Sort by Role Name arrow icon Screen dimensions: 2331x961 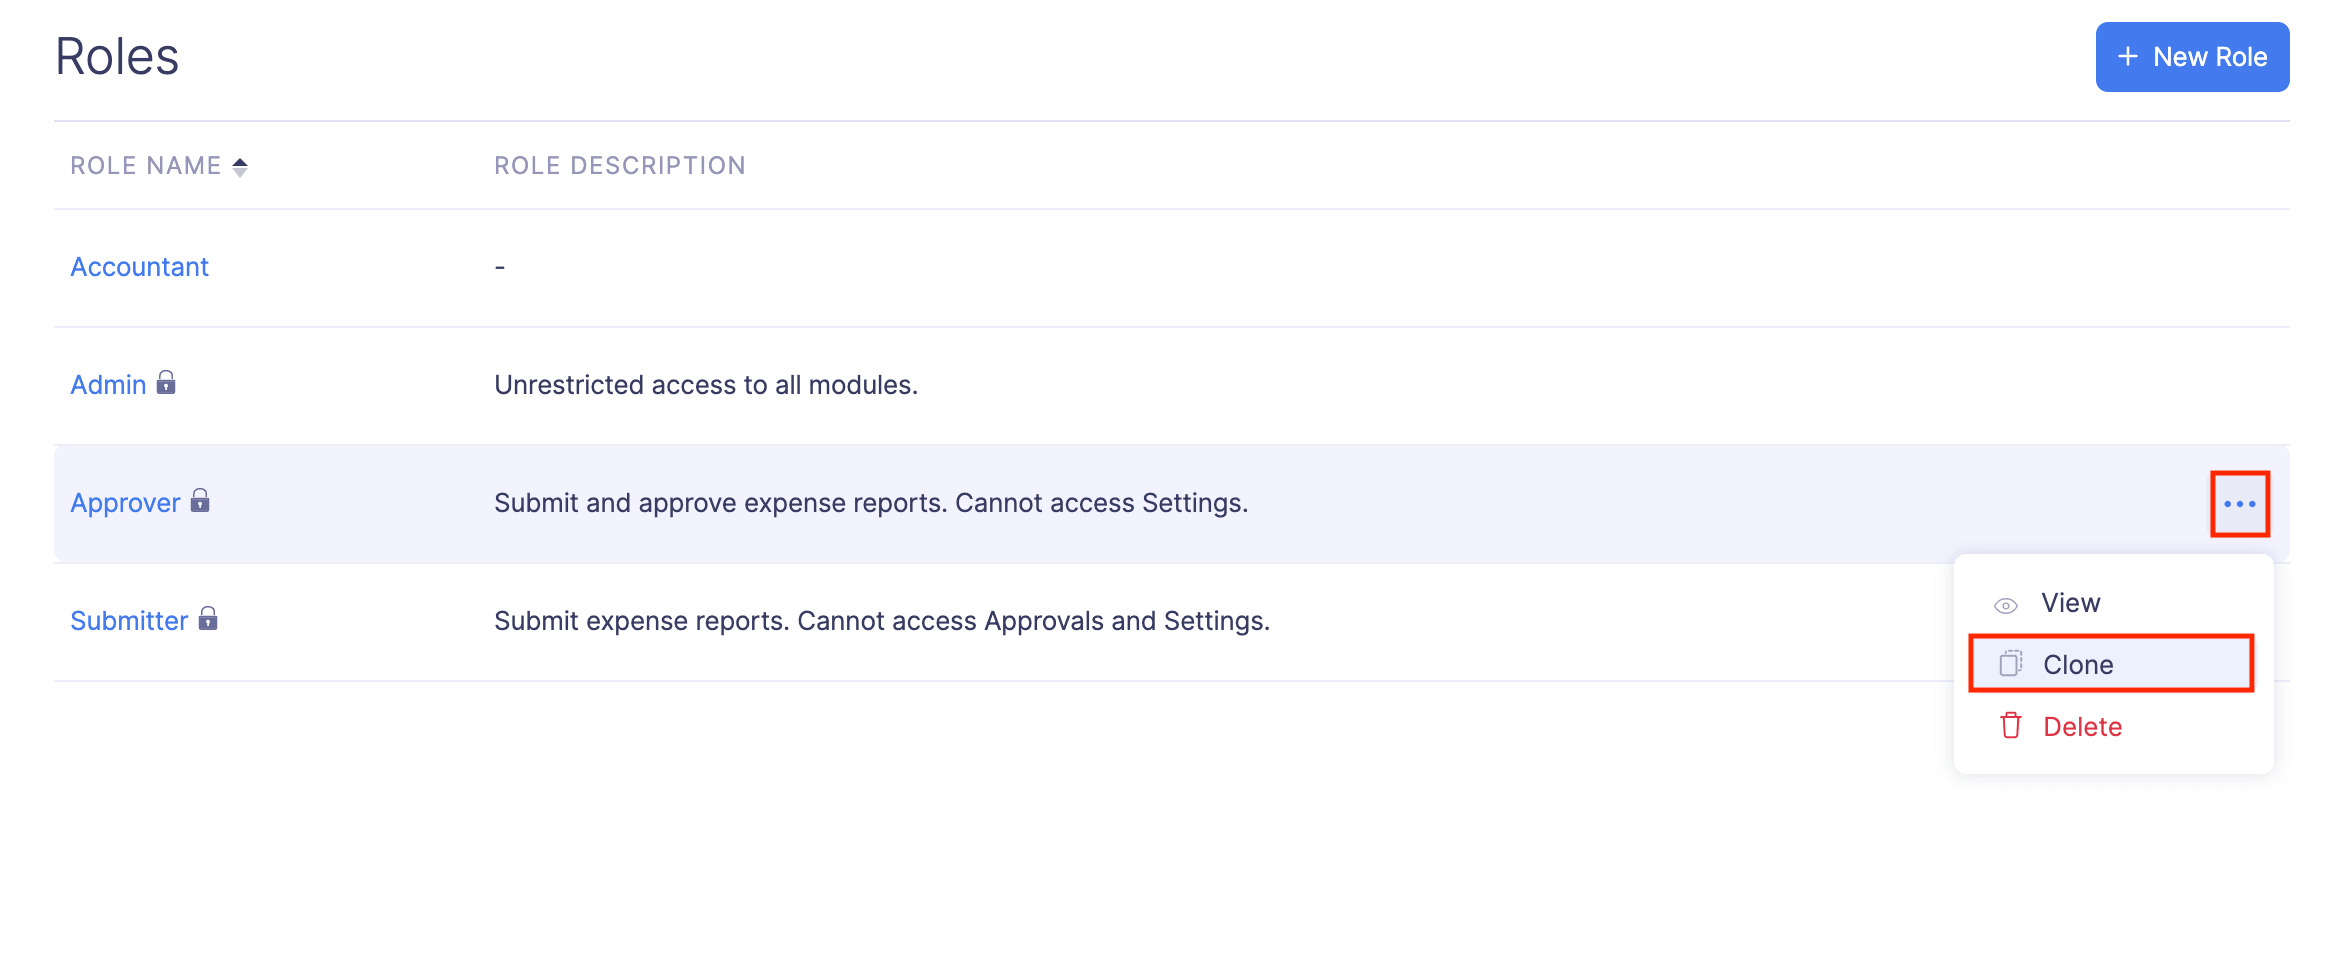coord(240,167)
